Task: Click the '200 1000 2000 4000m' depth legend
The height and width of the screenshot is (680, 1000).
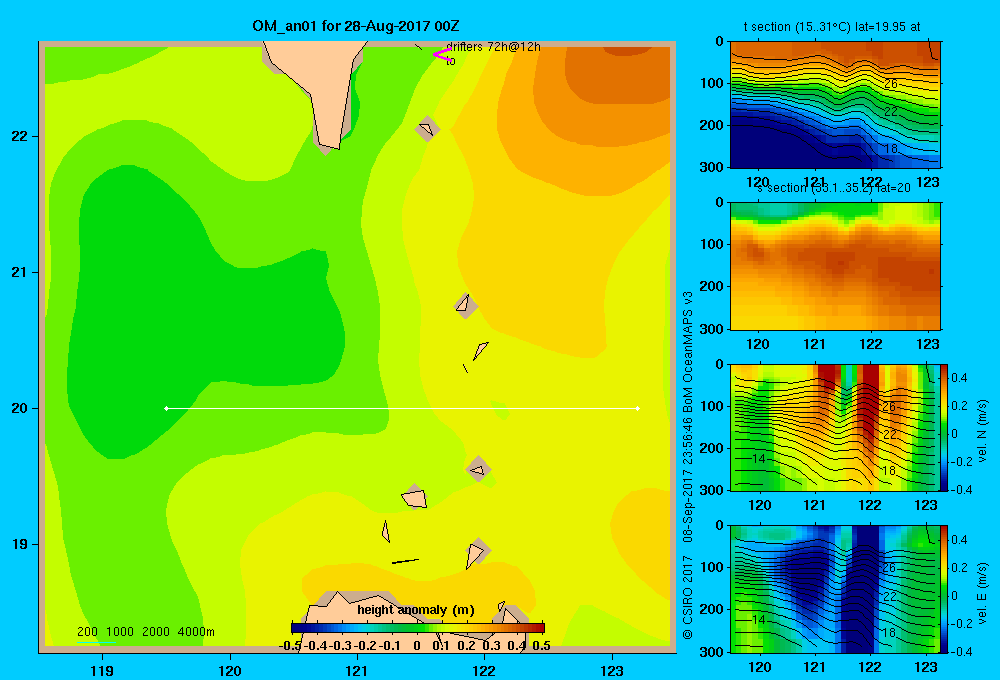Action: 145,632
